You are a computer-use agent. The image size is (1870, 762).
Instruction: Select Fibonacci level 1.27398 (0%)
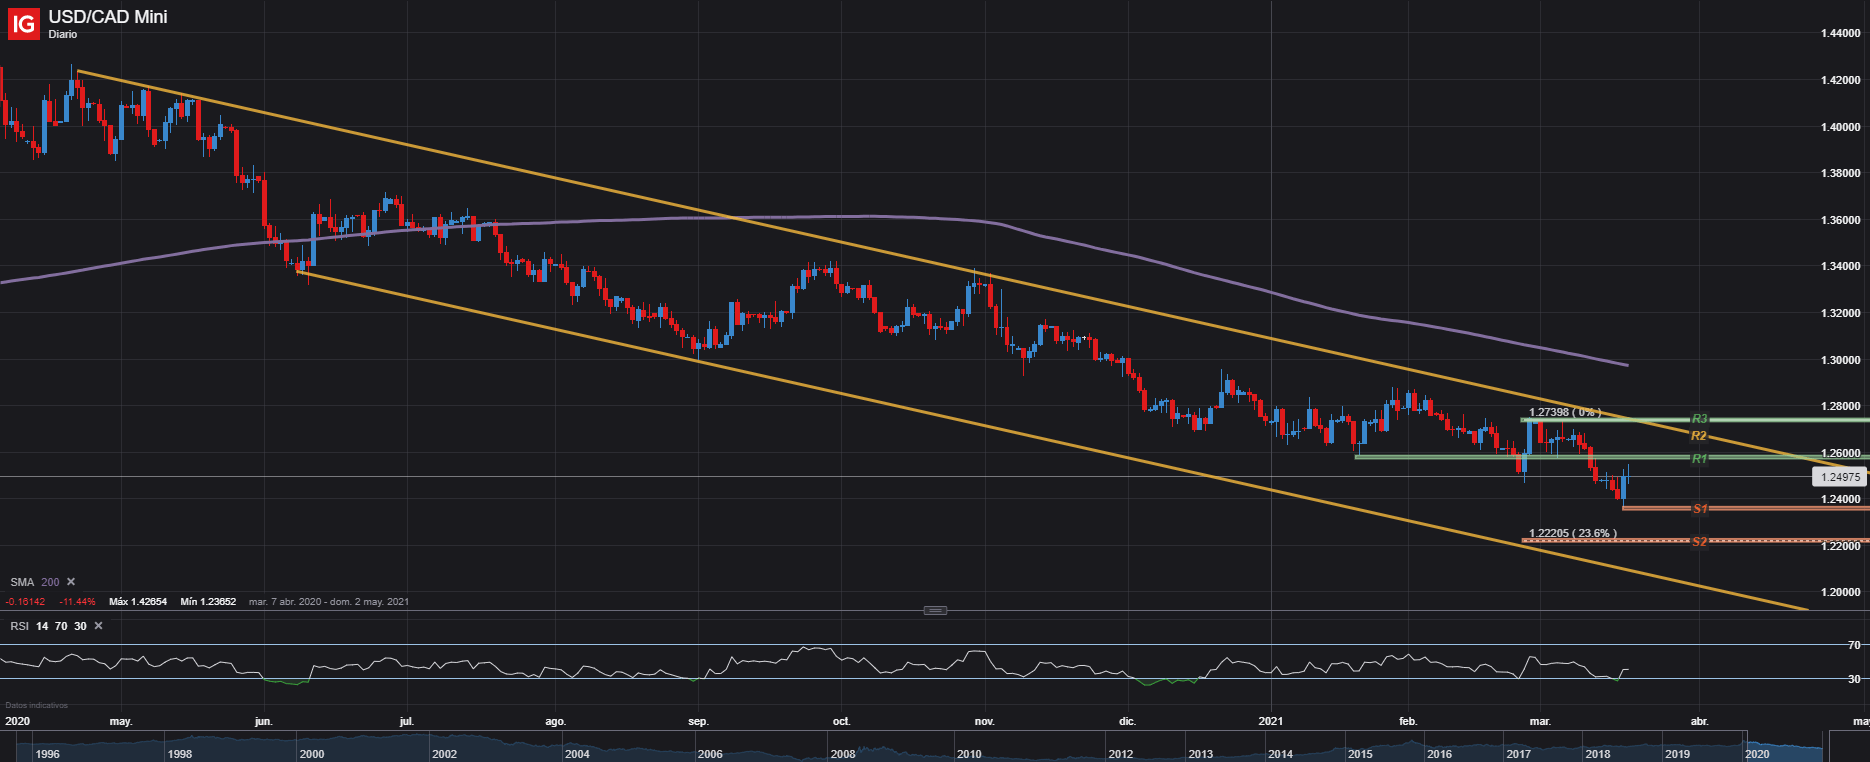[1565, 412]
